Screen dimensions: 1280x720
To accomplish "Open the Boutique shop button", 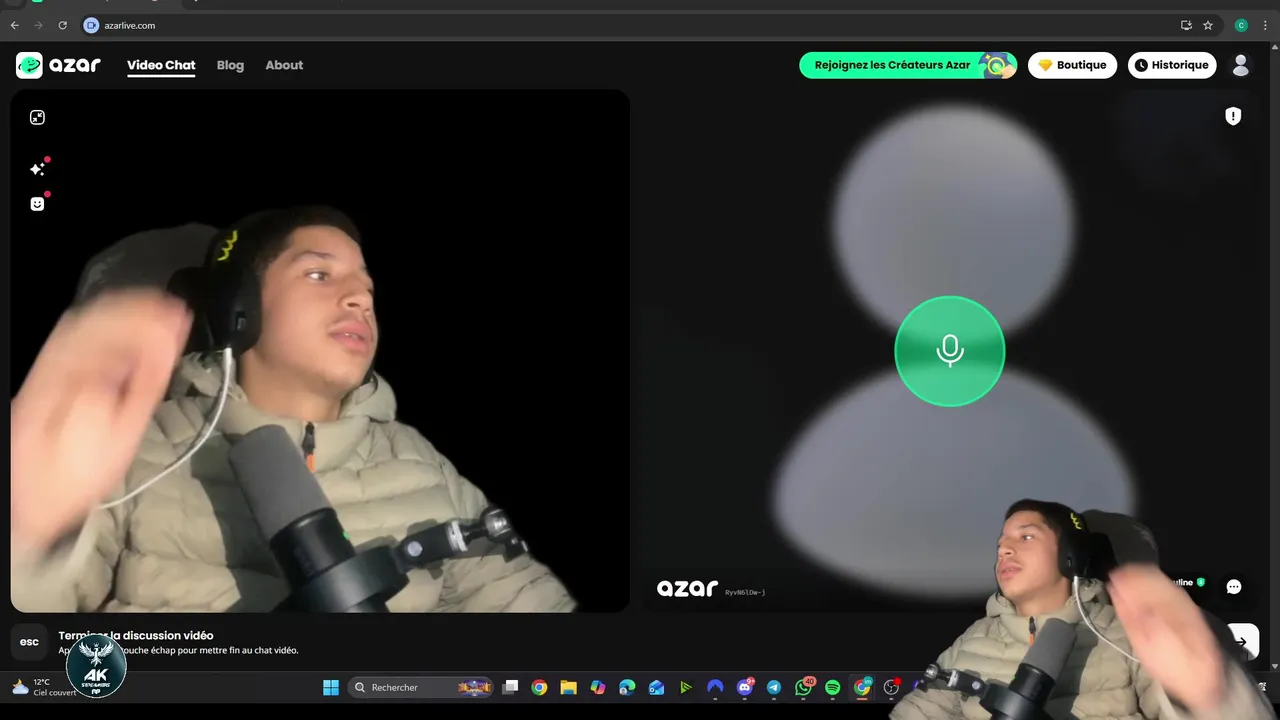I will coord(1072,65).
